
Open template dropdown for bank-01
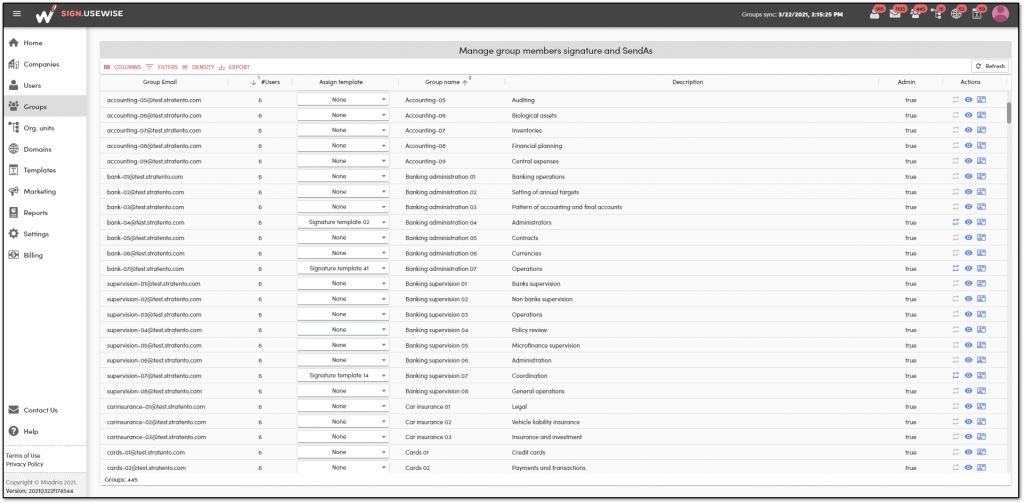pos(343,176)
